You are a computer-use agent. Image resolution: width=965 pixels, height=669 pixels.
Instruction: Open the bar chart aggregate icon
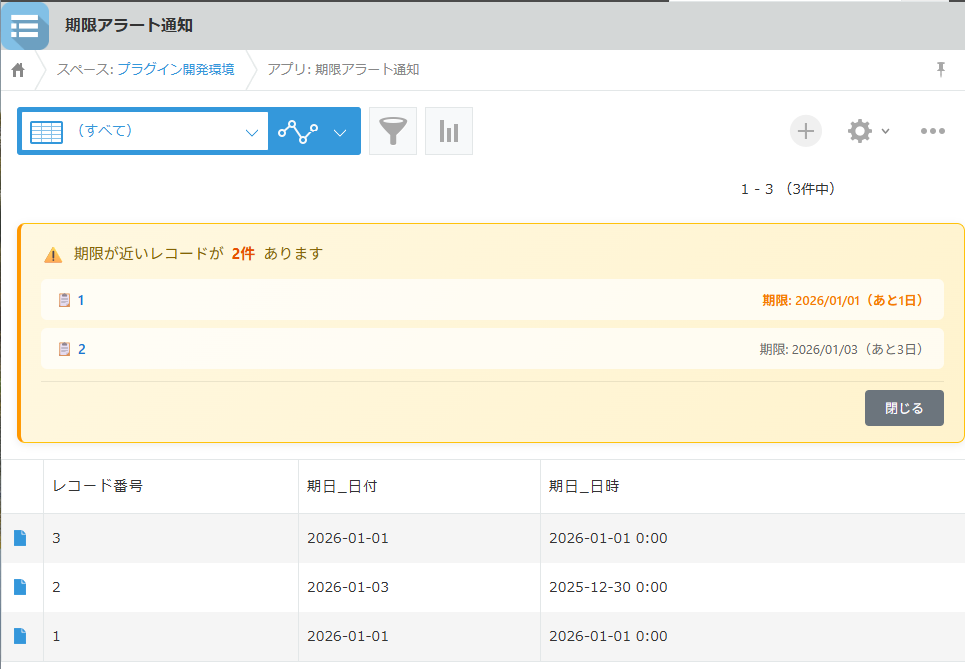(449, 131)
